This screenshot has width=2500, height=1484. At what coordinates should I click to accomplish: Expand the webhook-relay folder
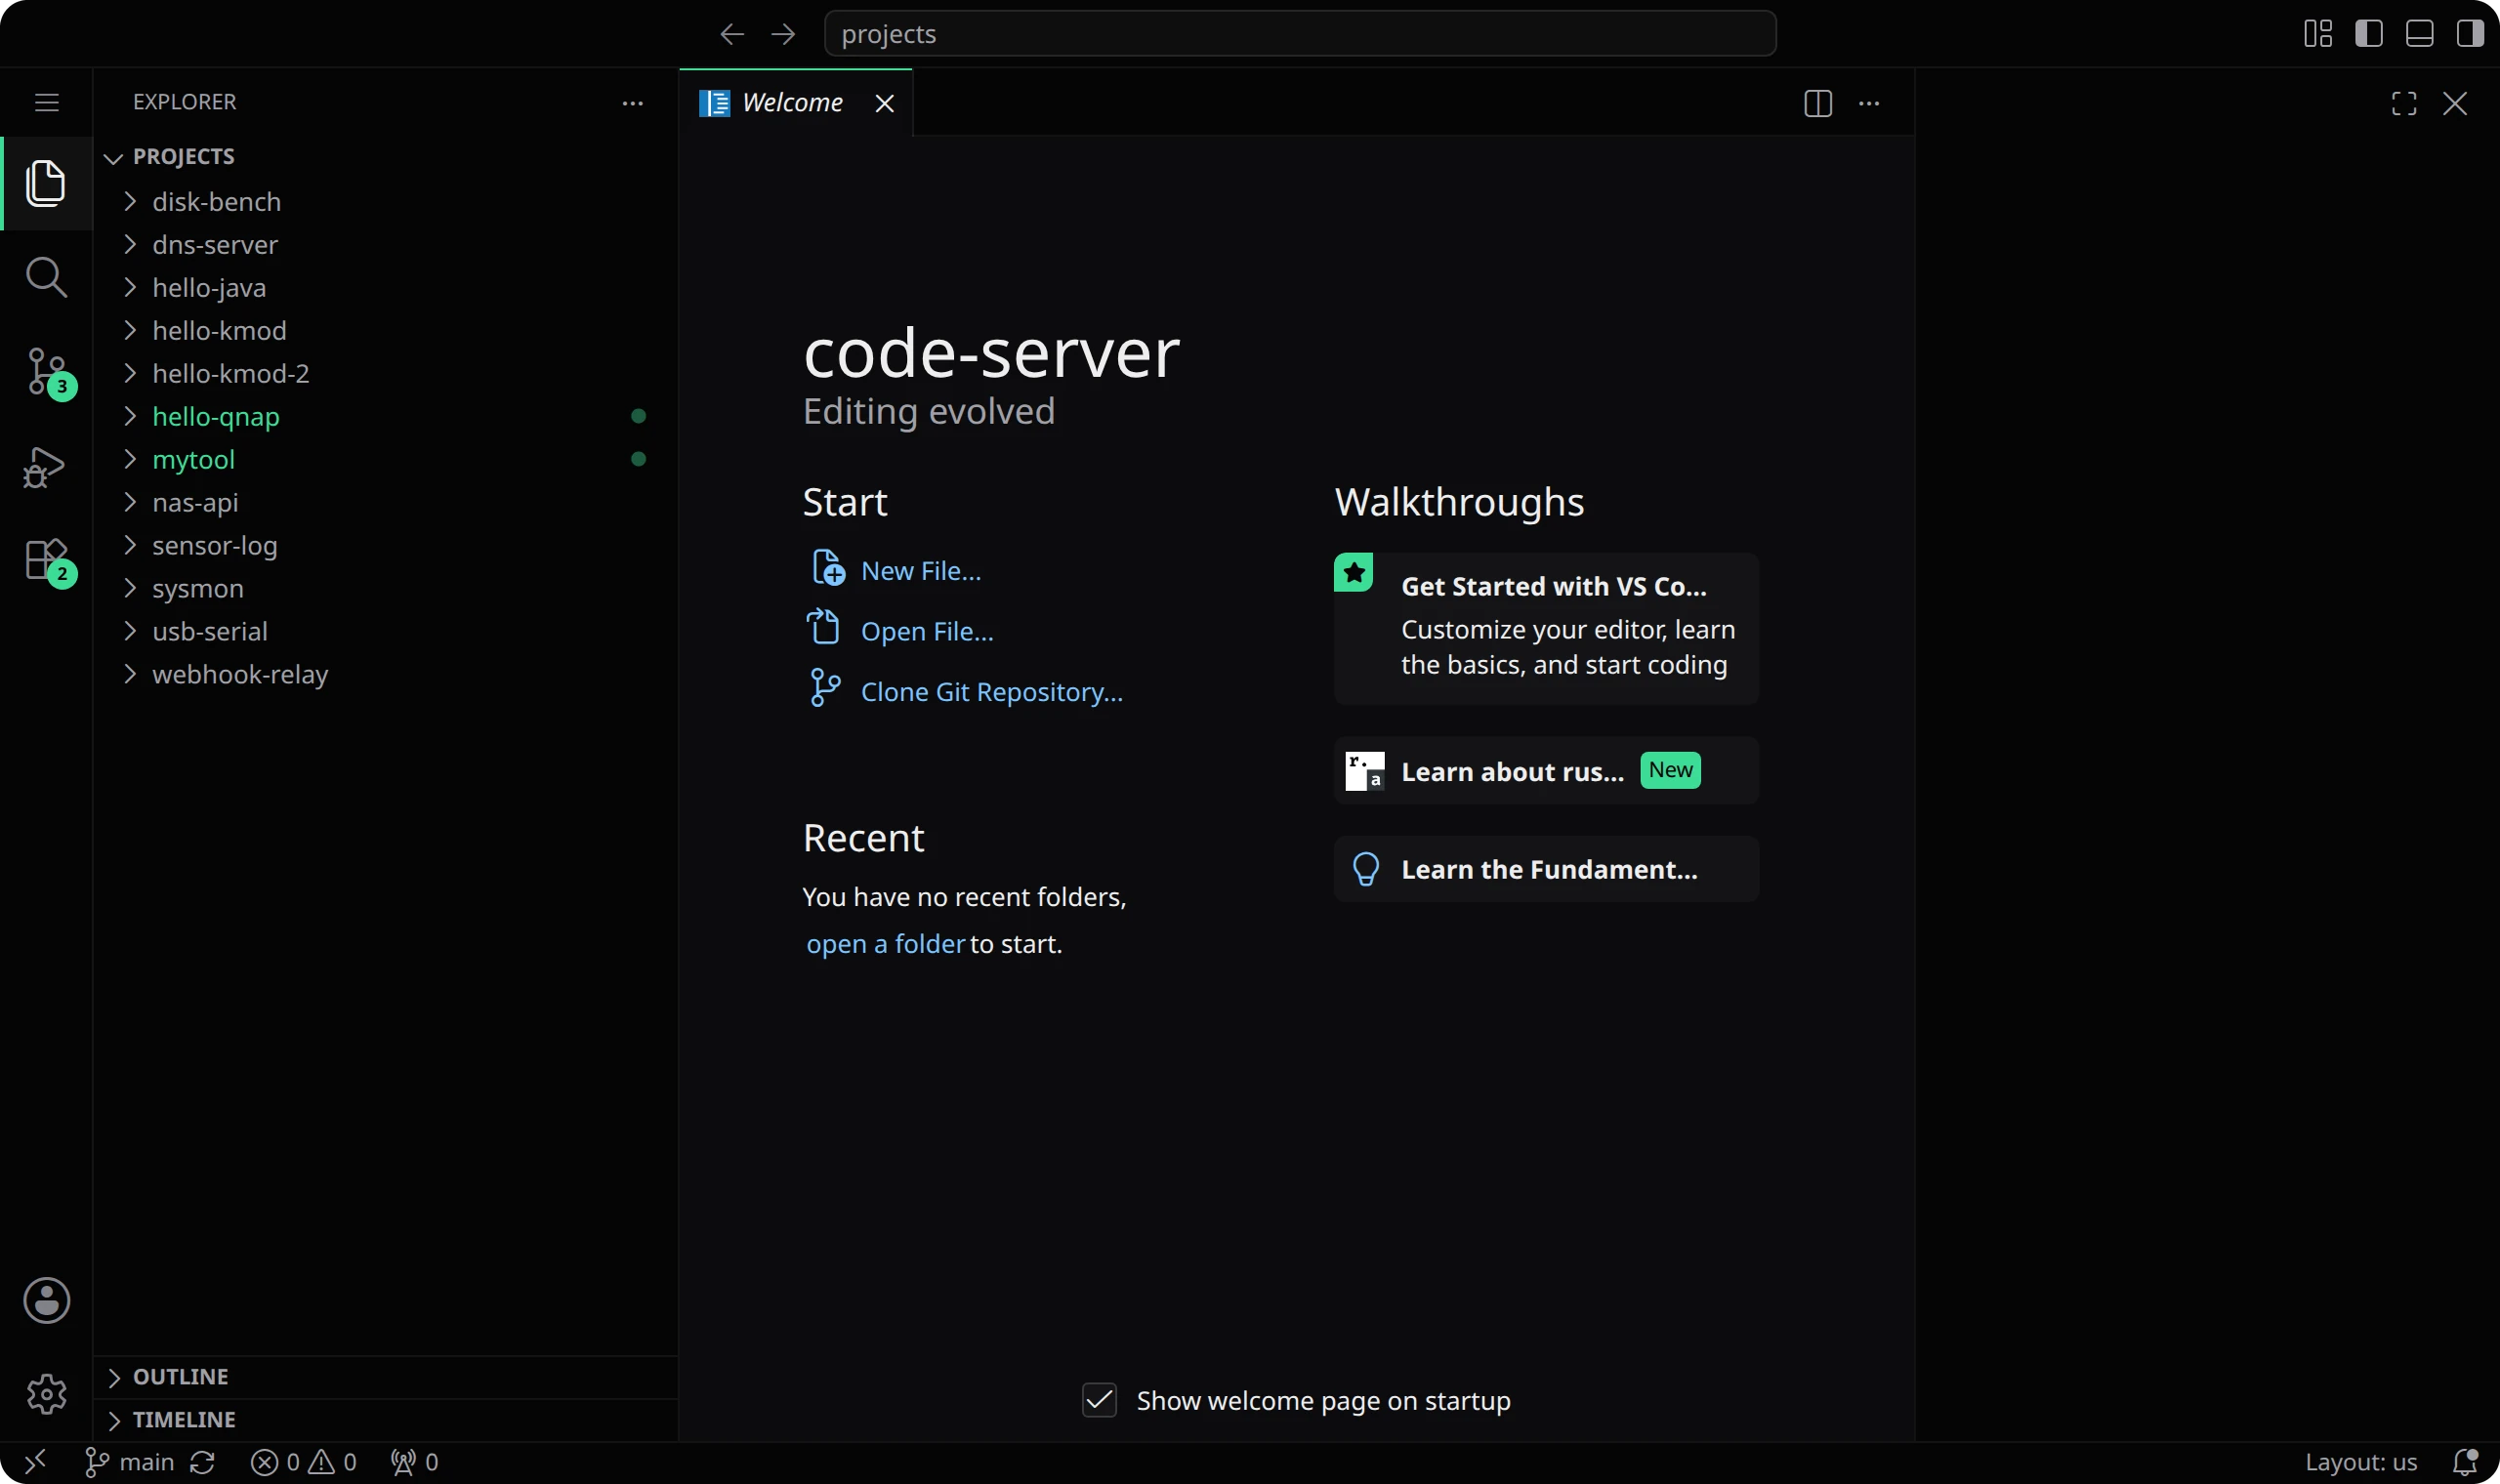pos(385,674)
